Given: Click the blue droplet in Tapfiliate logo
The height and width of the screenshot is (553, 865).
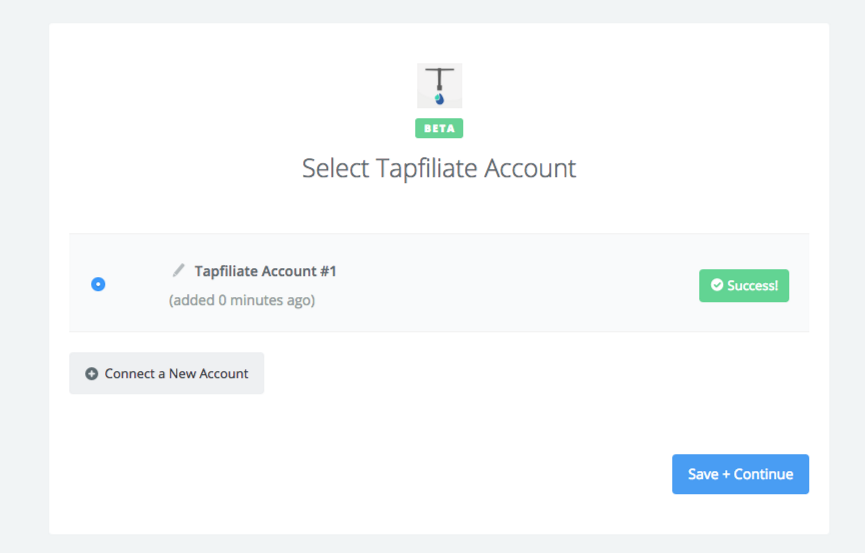Looking at the screenshot, I should click(439, 99).
